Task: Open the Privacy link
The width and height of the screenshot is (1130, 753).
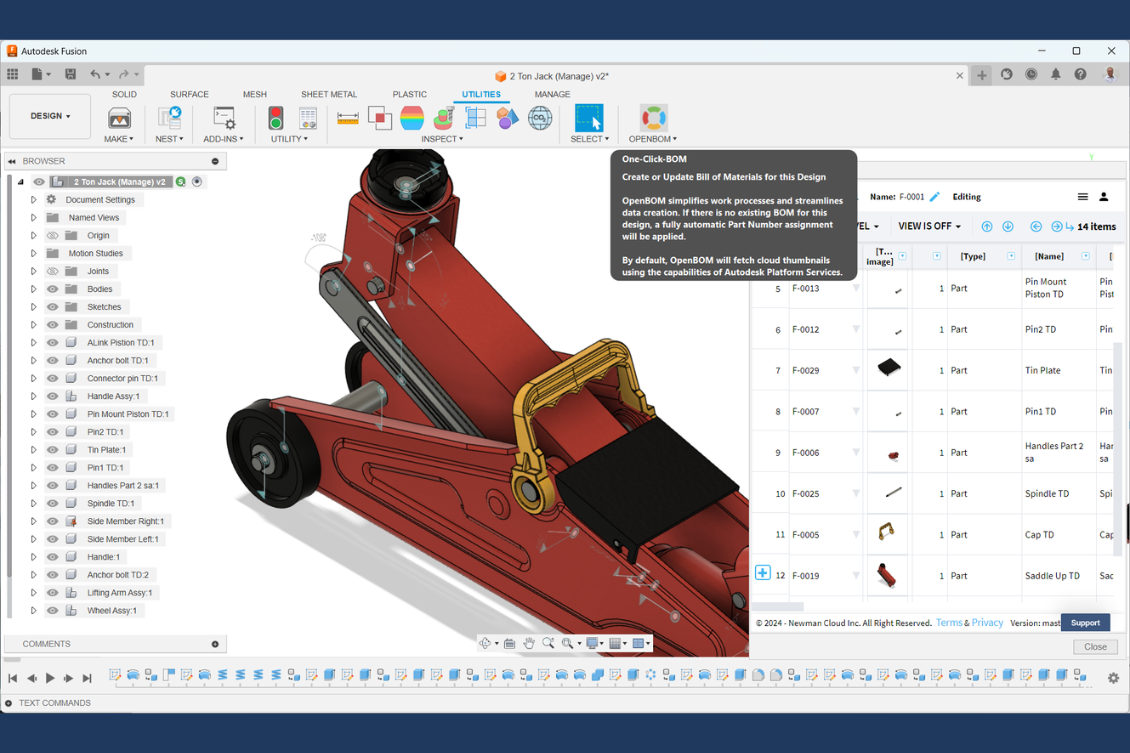Action: (x=987, y=623)
